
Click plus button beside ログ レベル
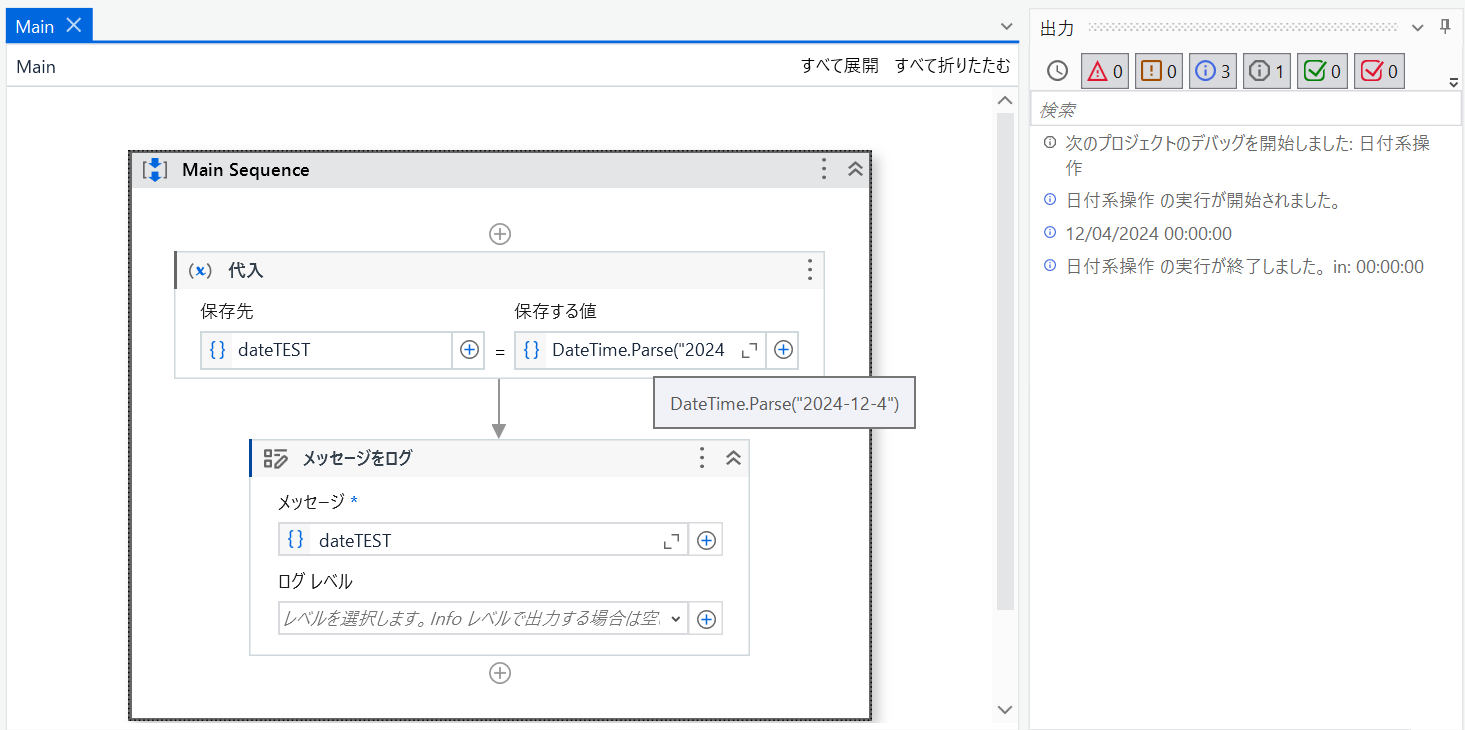click(706, 619)
